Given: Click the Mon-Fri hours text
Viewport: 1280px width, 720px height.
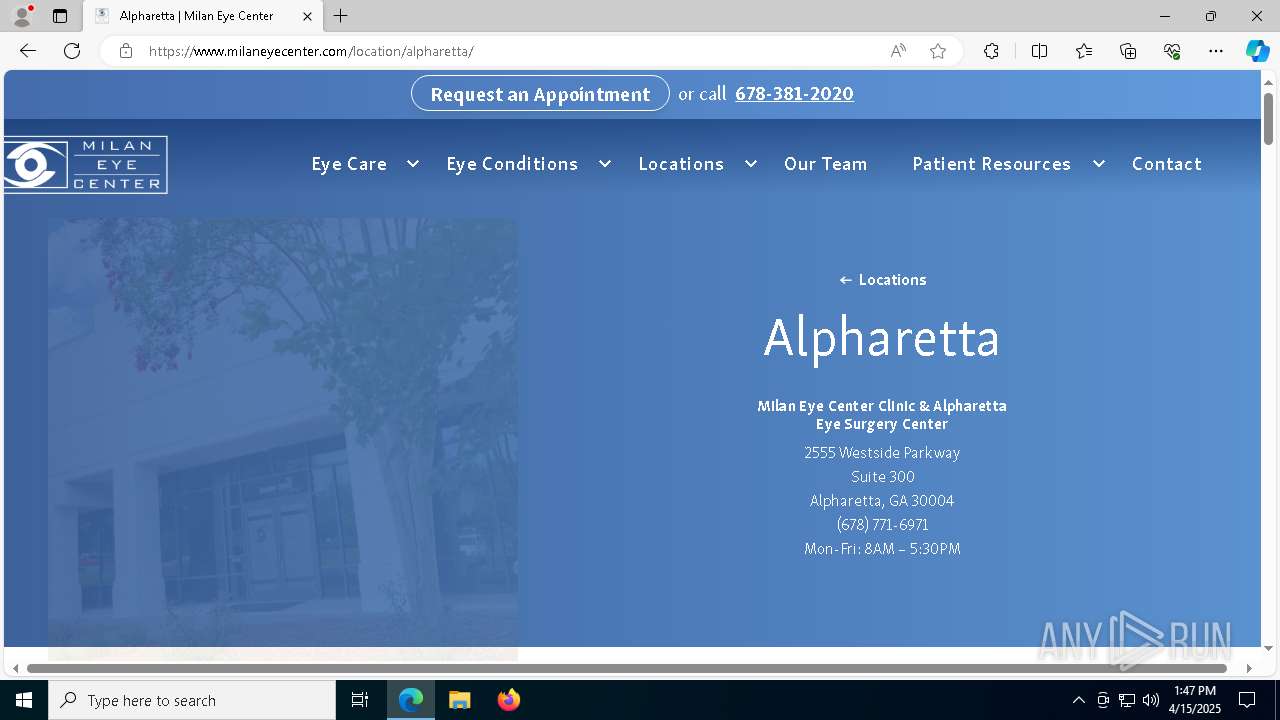Looking at the screenshot, I should point(882,549).
